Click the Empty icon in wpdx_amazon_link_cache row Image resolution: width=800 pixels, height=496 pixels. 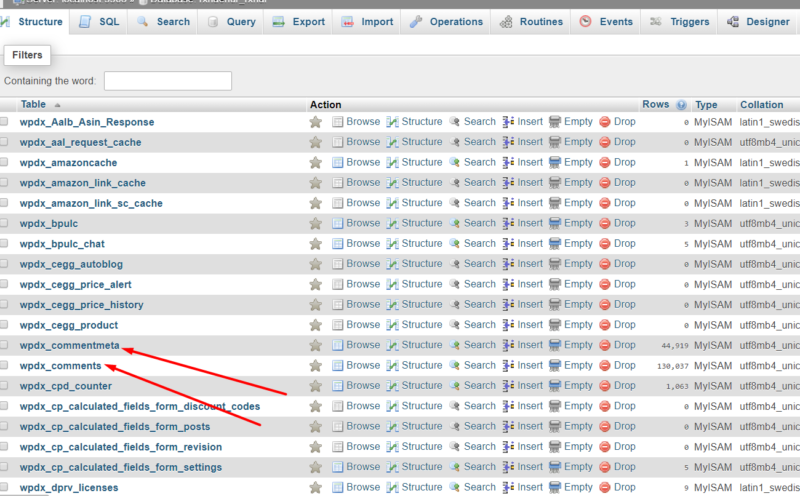pos(555,183)
